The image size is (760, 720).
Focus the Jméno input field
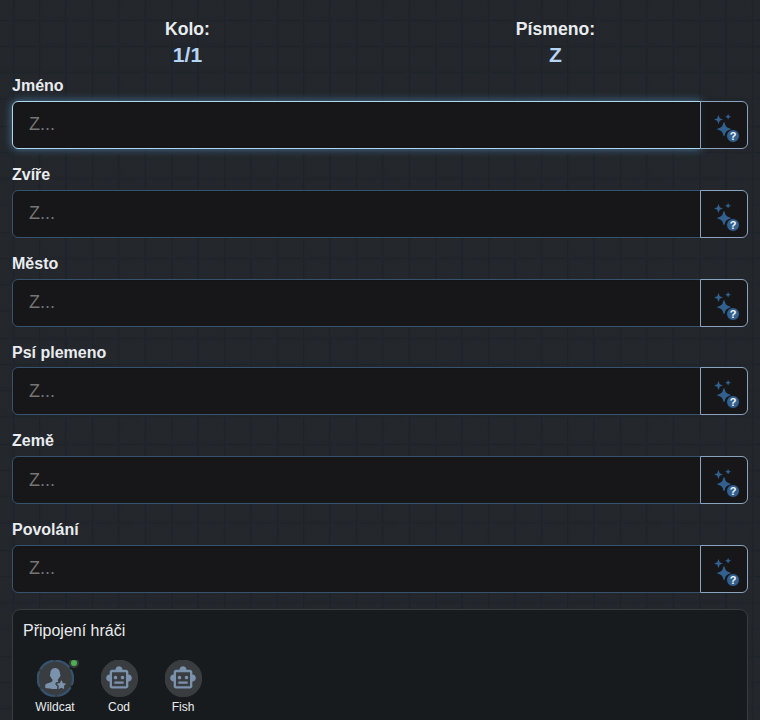[x=356, y=125]
